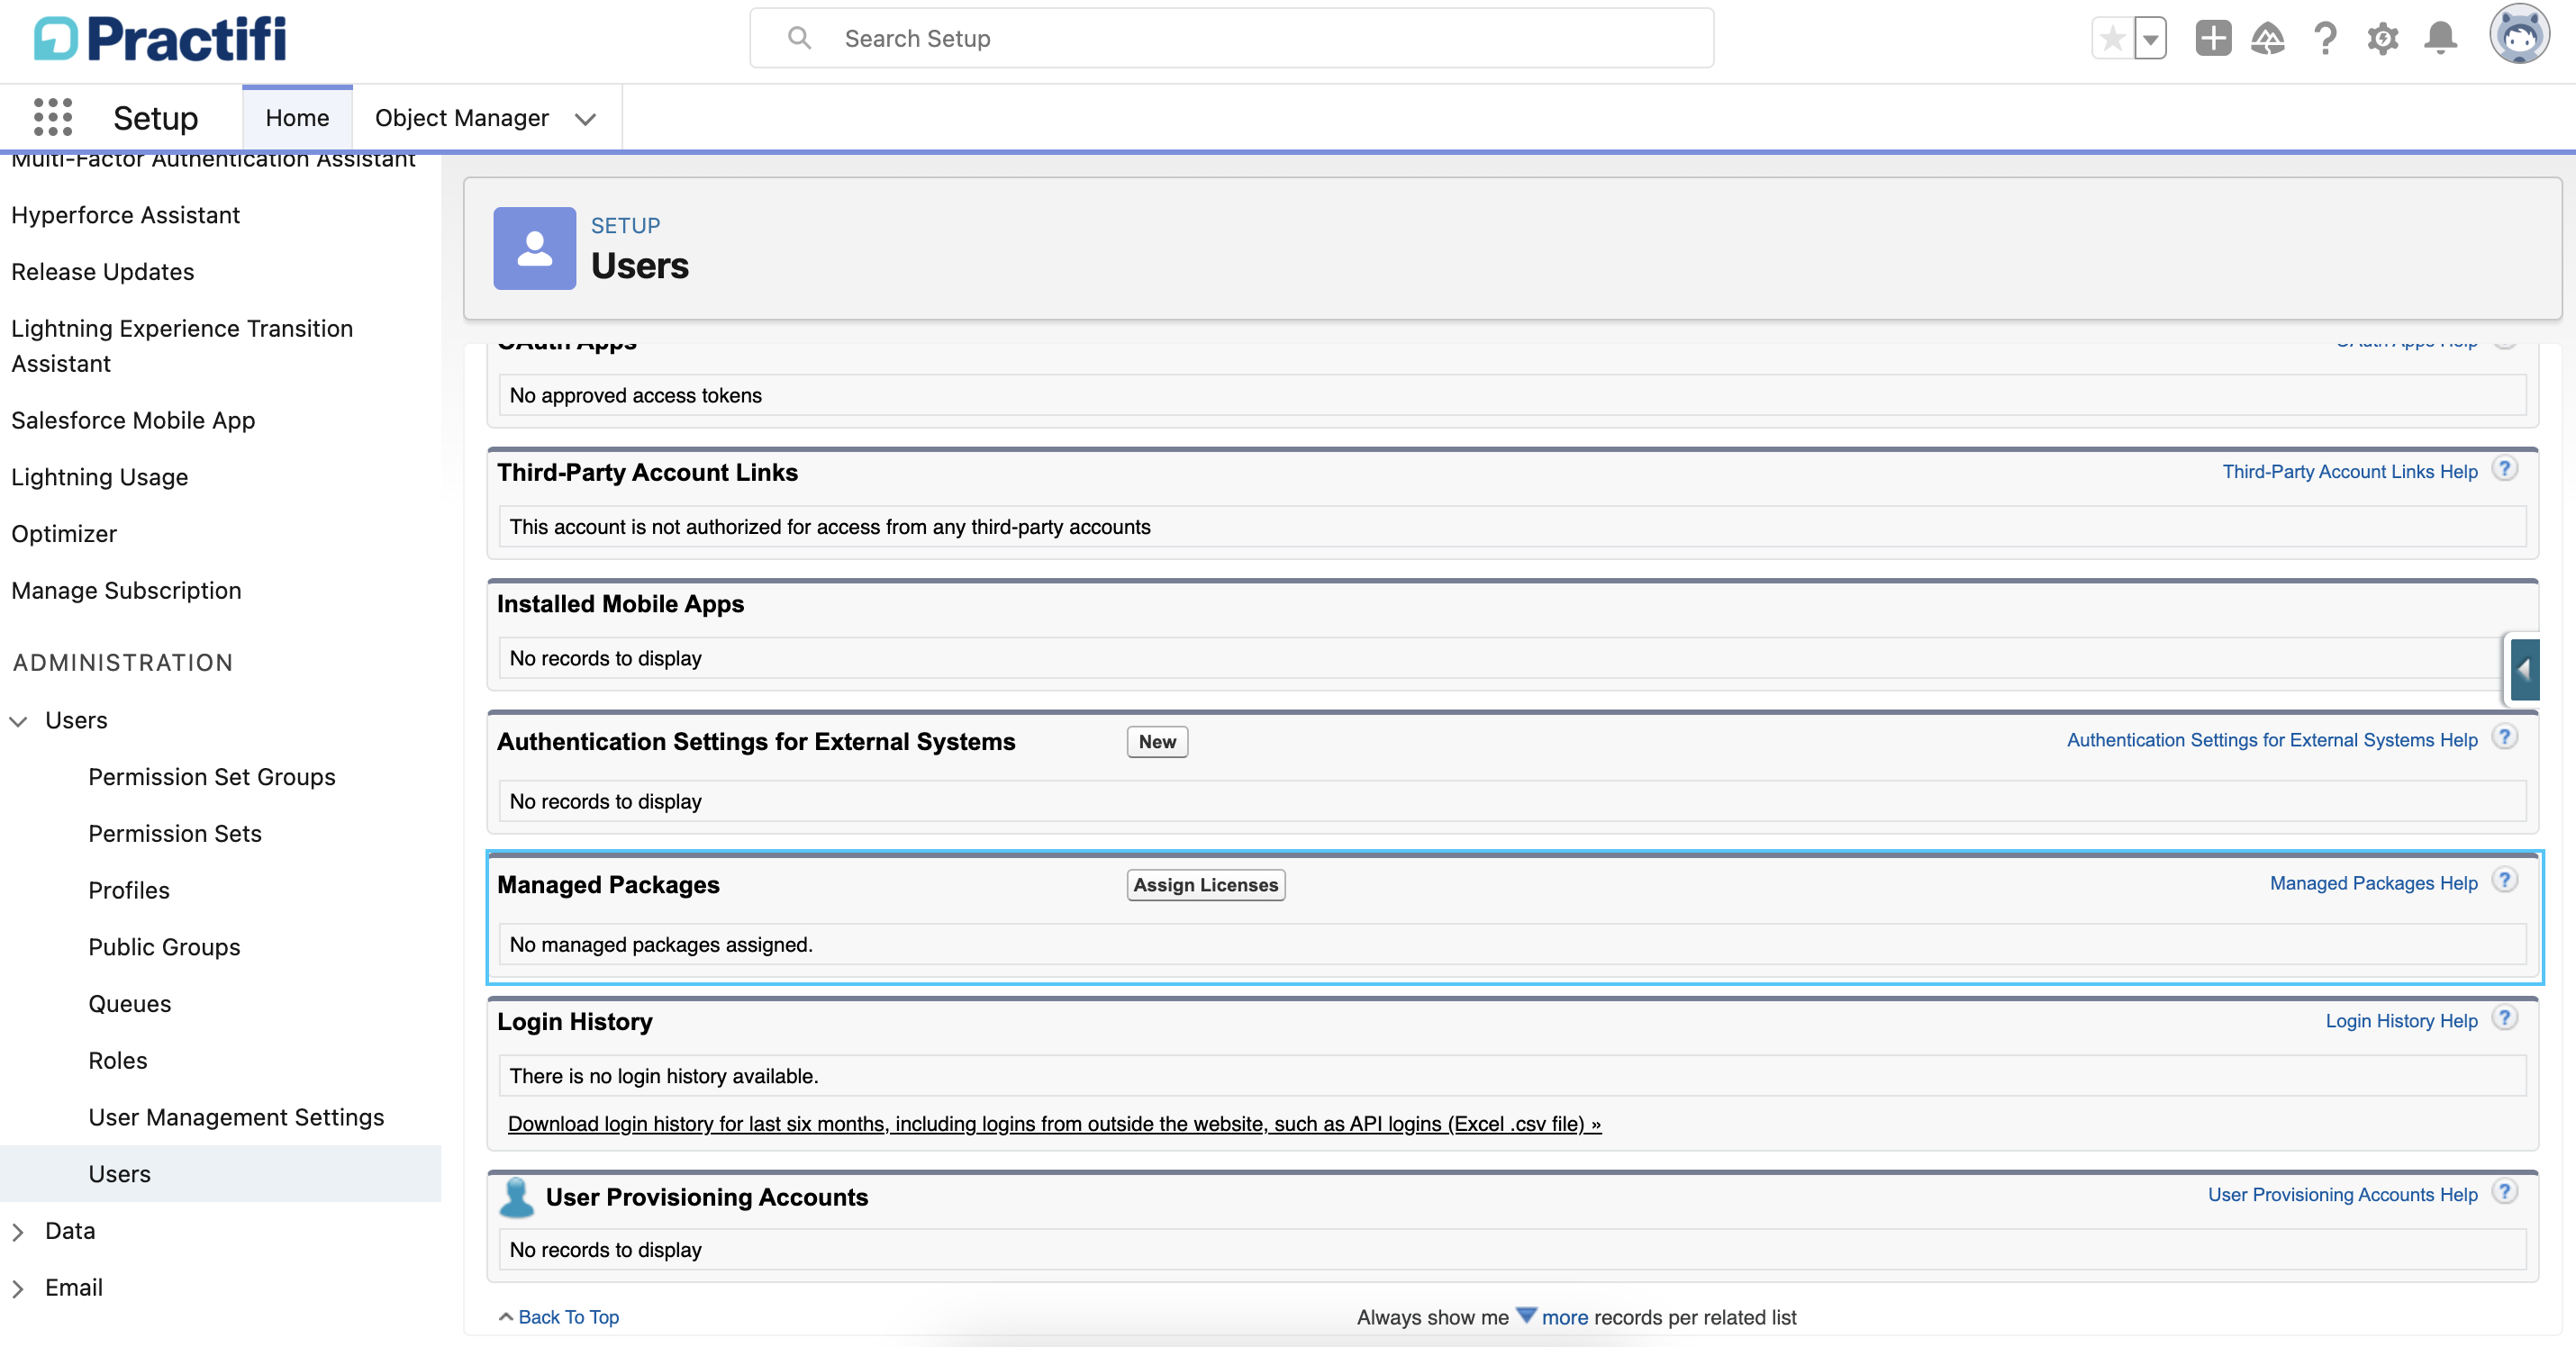Open the Trailhead guidance icon
This screenshot has height=1347, width=2576.
[2268, 39]
